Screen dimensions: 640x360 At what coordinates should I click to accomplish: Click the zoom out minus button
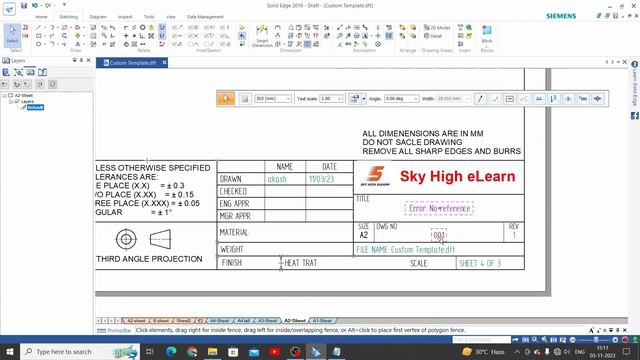tap(573, 340)
